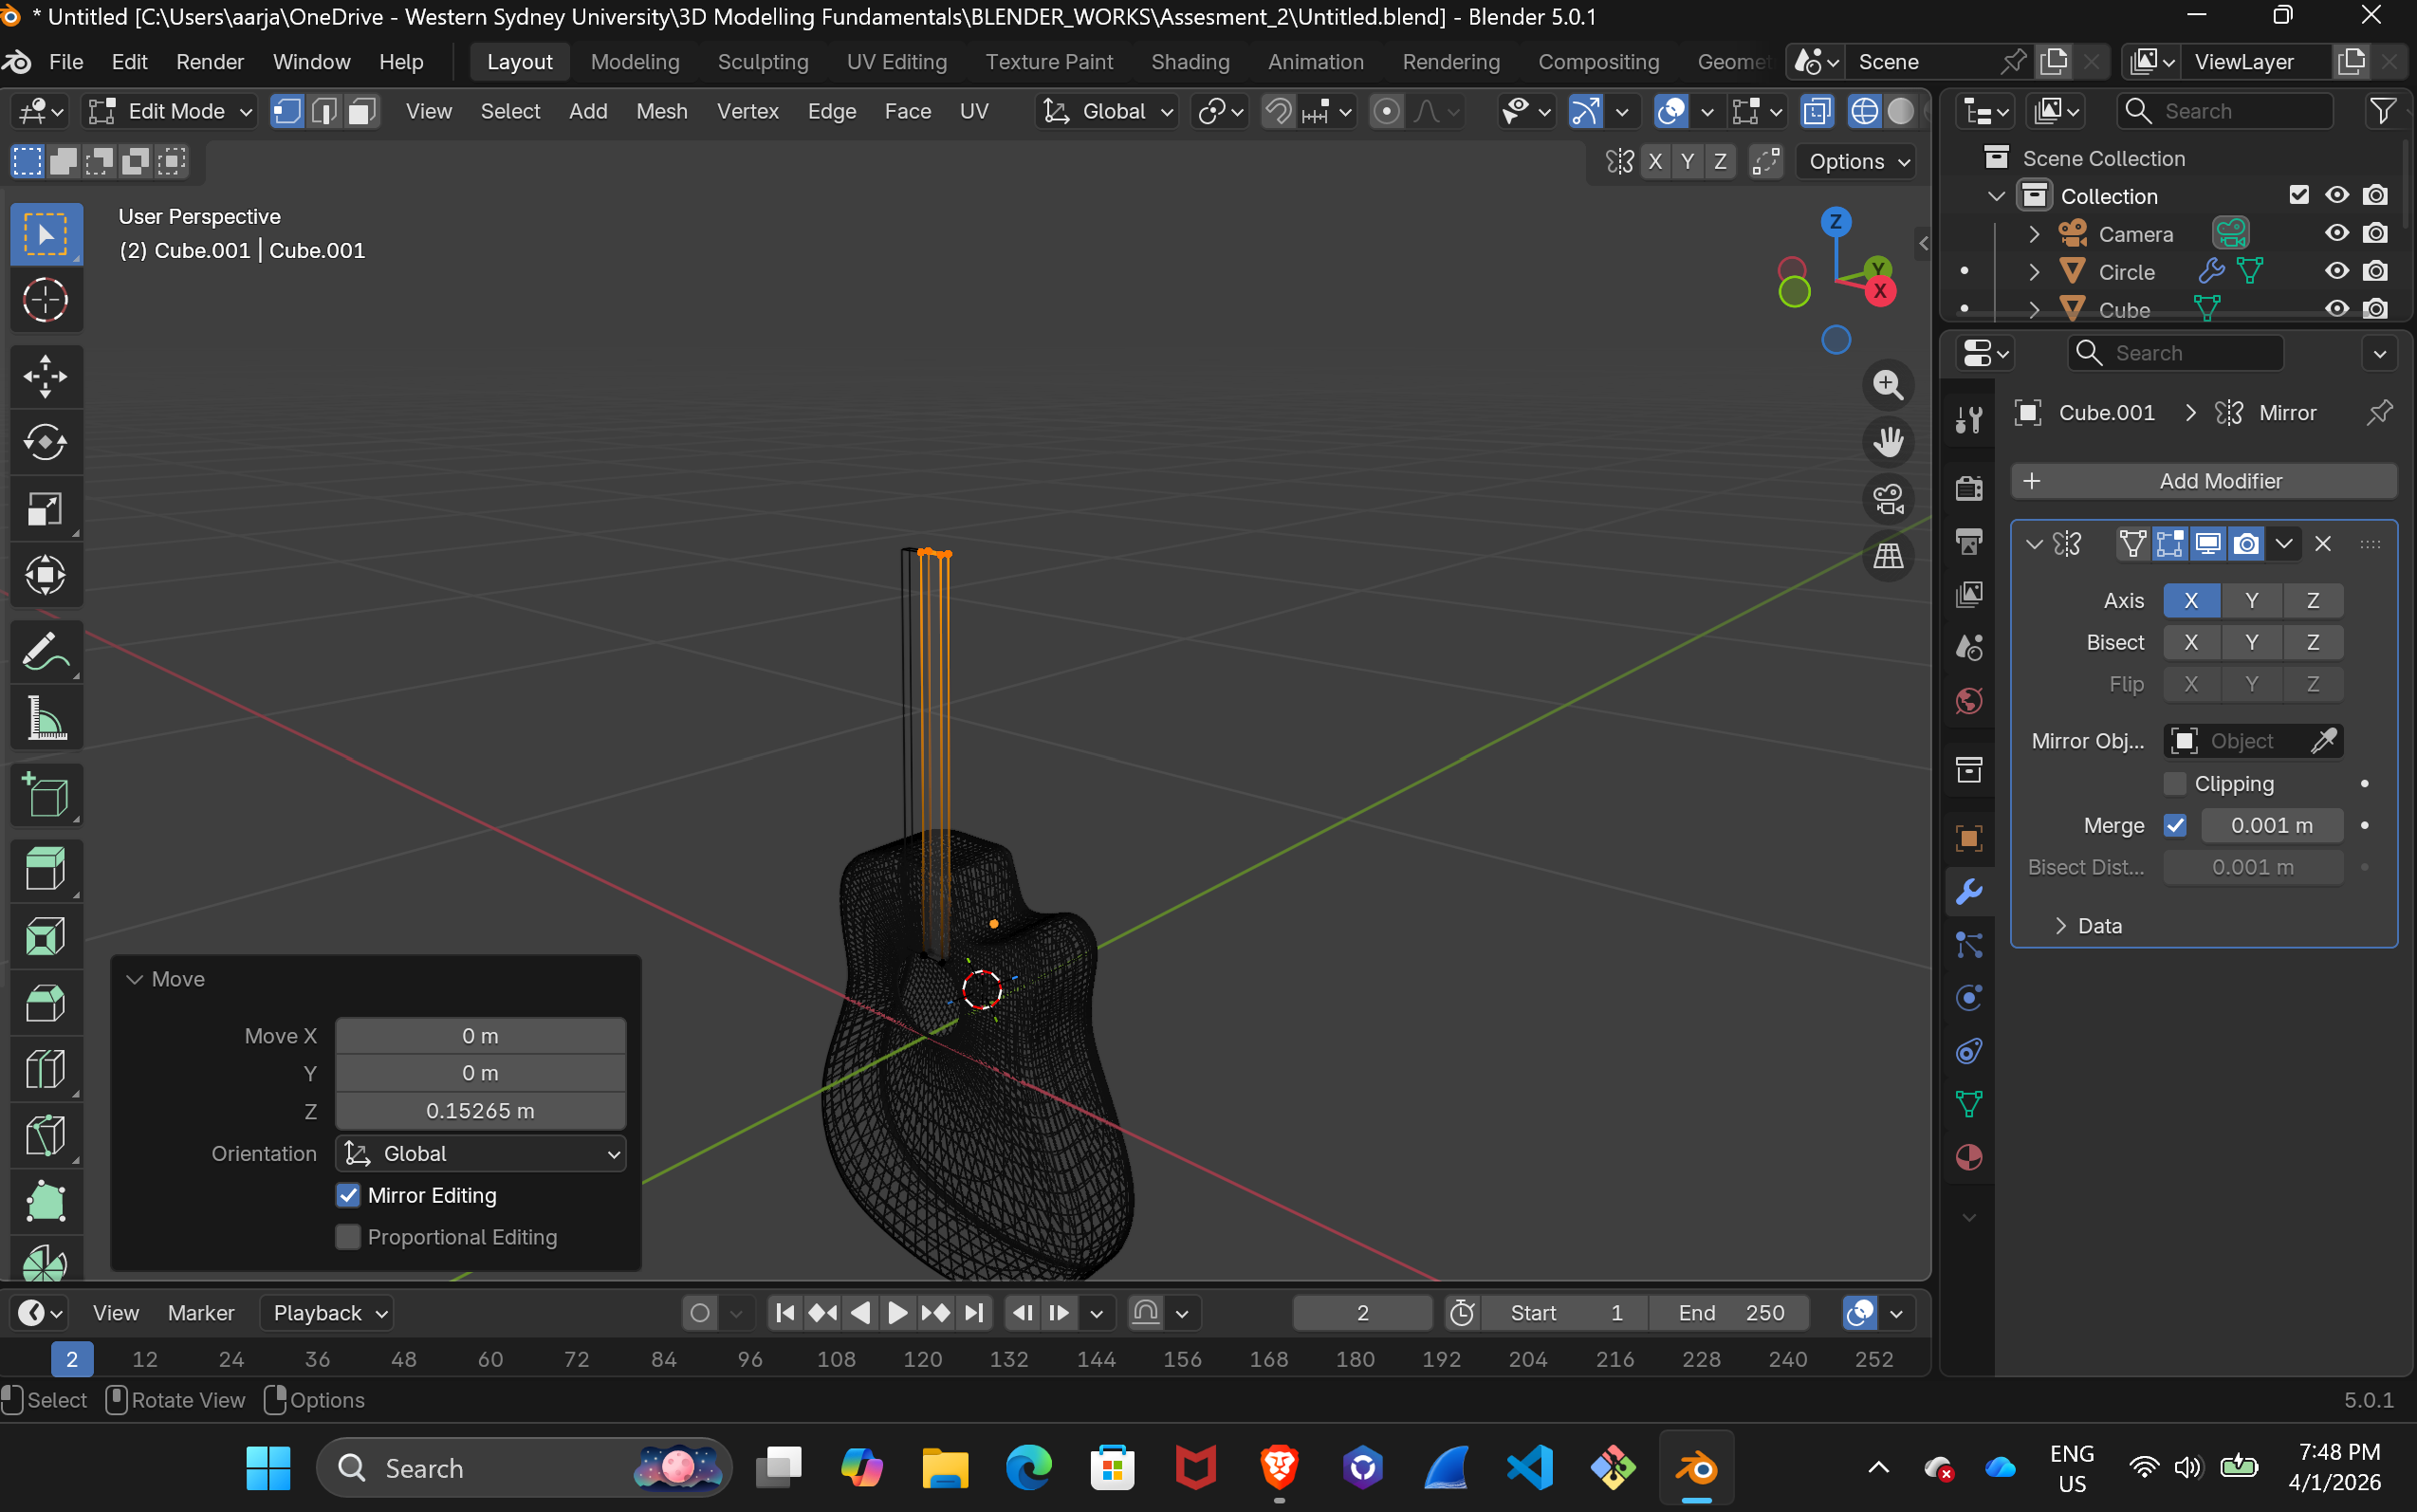Enable the Clipping checkbox
Viewport: 2417px width, 1512px height.
2175,783
